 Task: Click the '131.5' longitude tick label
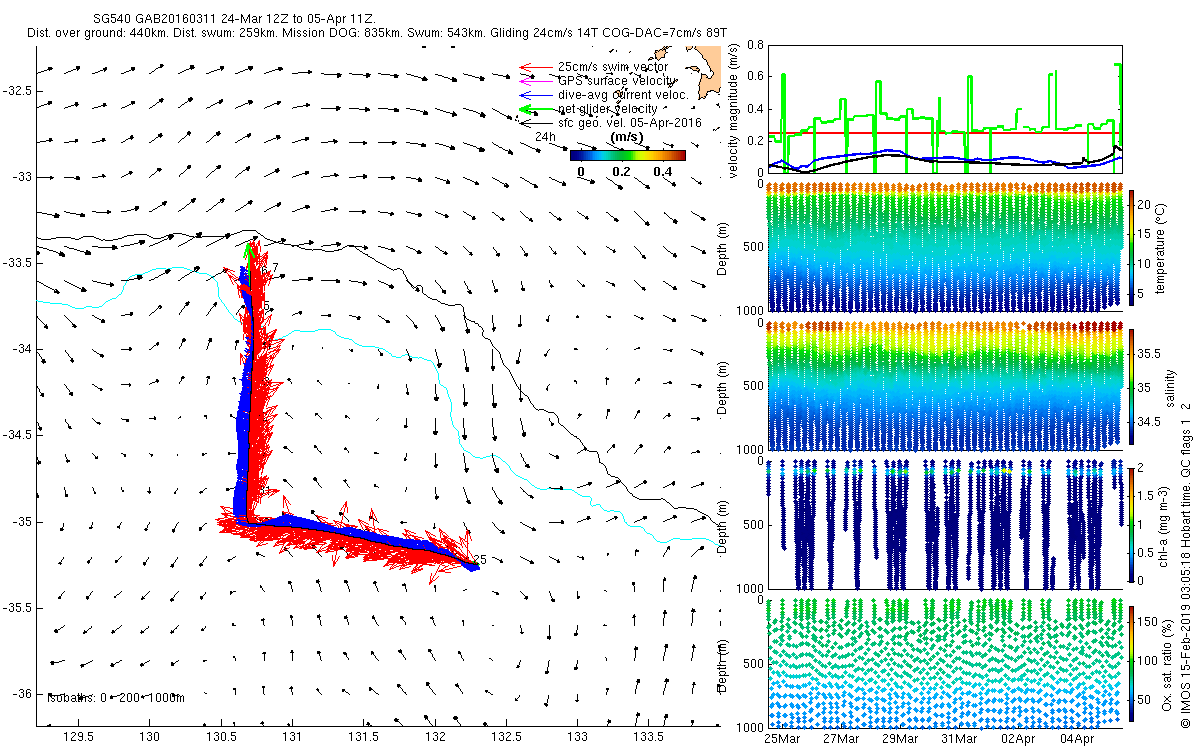[363, 738]
